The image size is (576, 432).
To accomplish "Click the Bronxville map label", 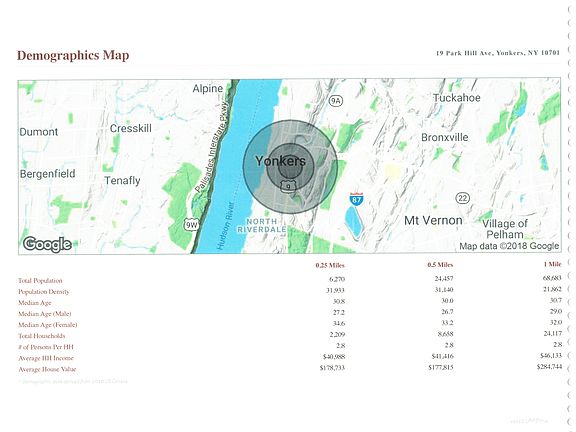I will click(445, 137).
